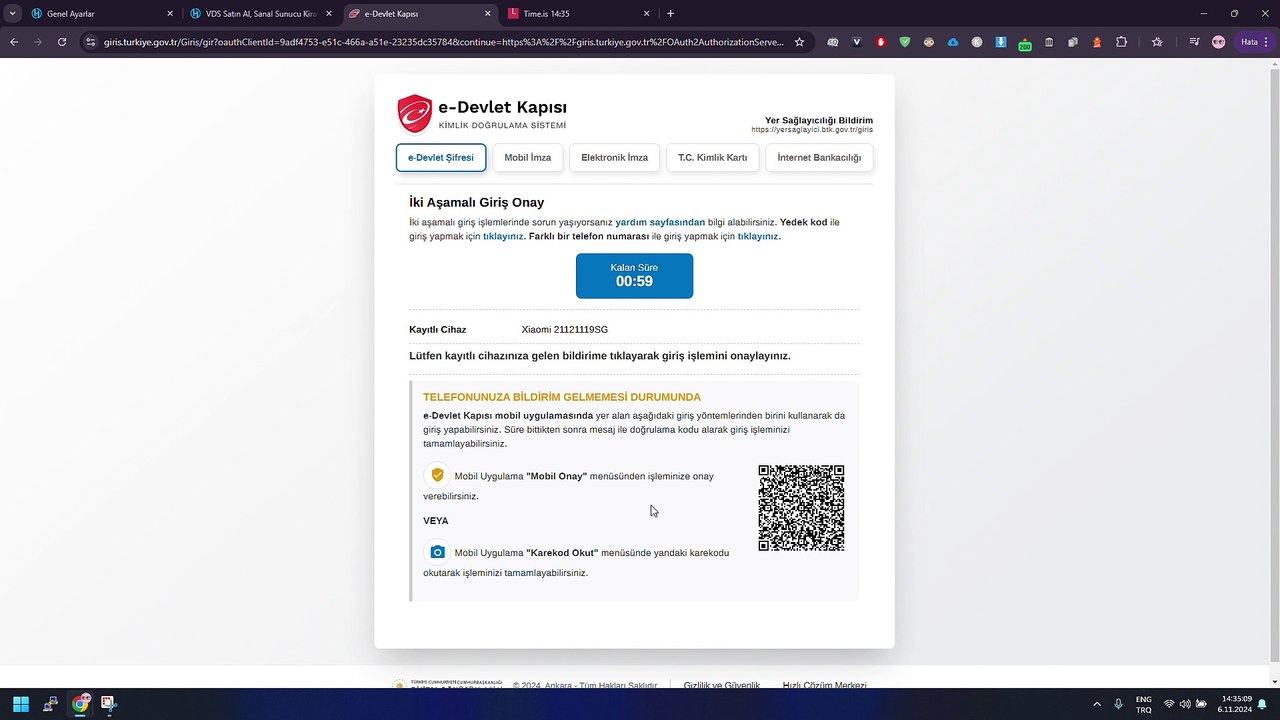
Task: Click the trash can extension icon
Action: point(1049,42)
